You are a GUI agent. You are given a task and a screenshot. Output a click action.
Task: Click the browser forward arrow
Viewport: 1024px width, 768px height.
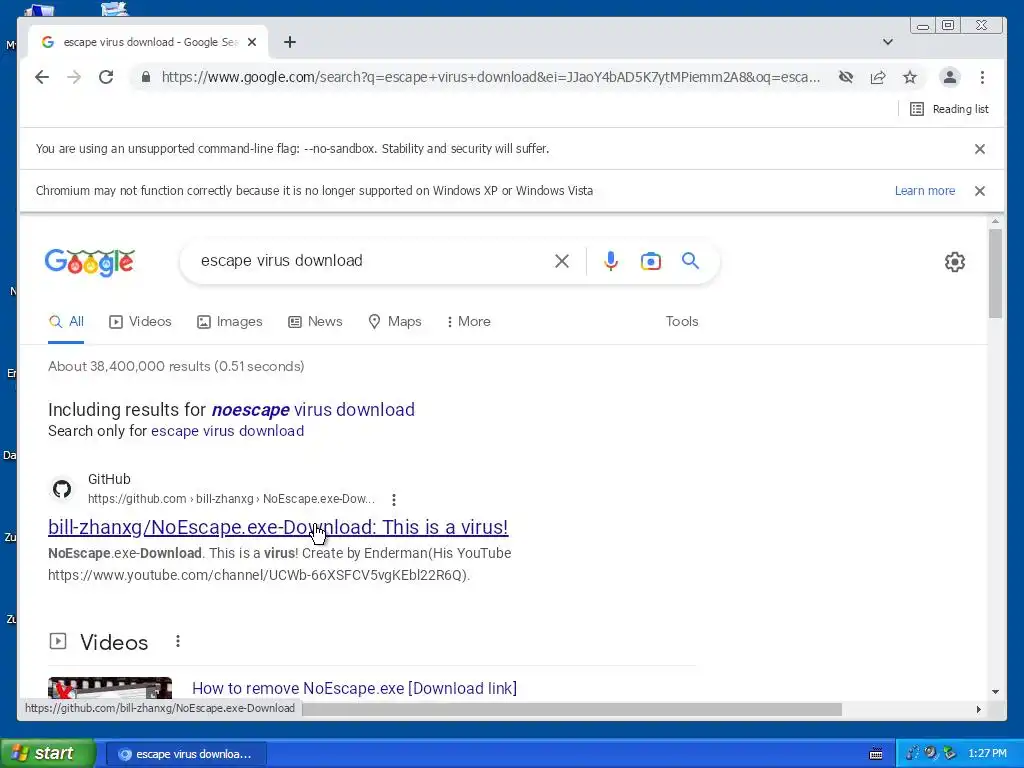click(x=74, y=77)
